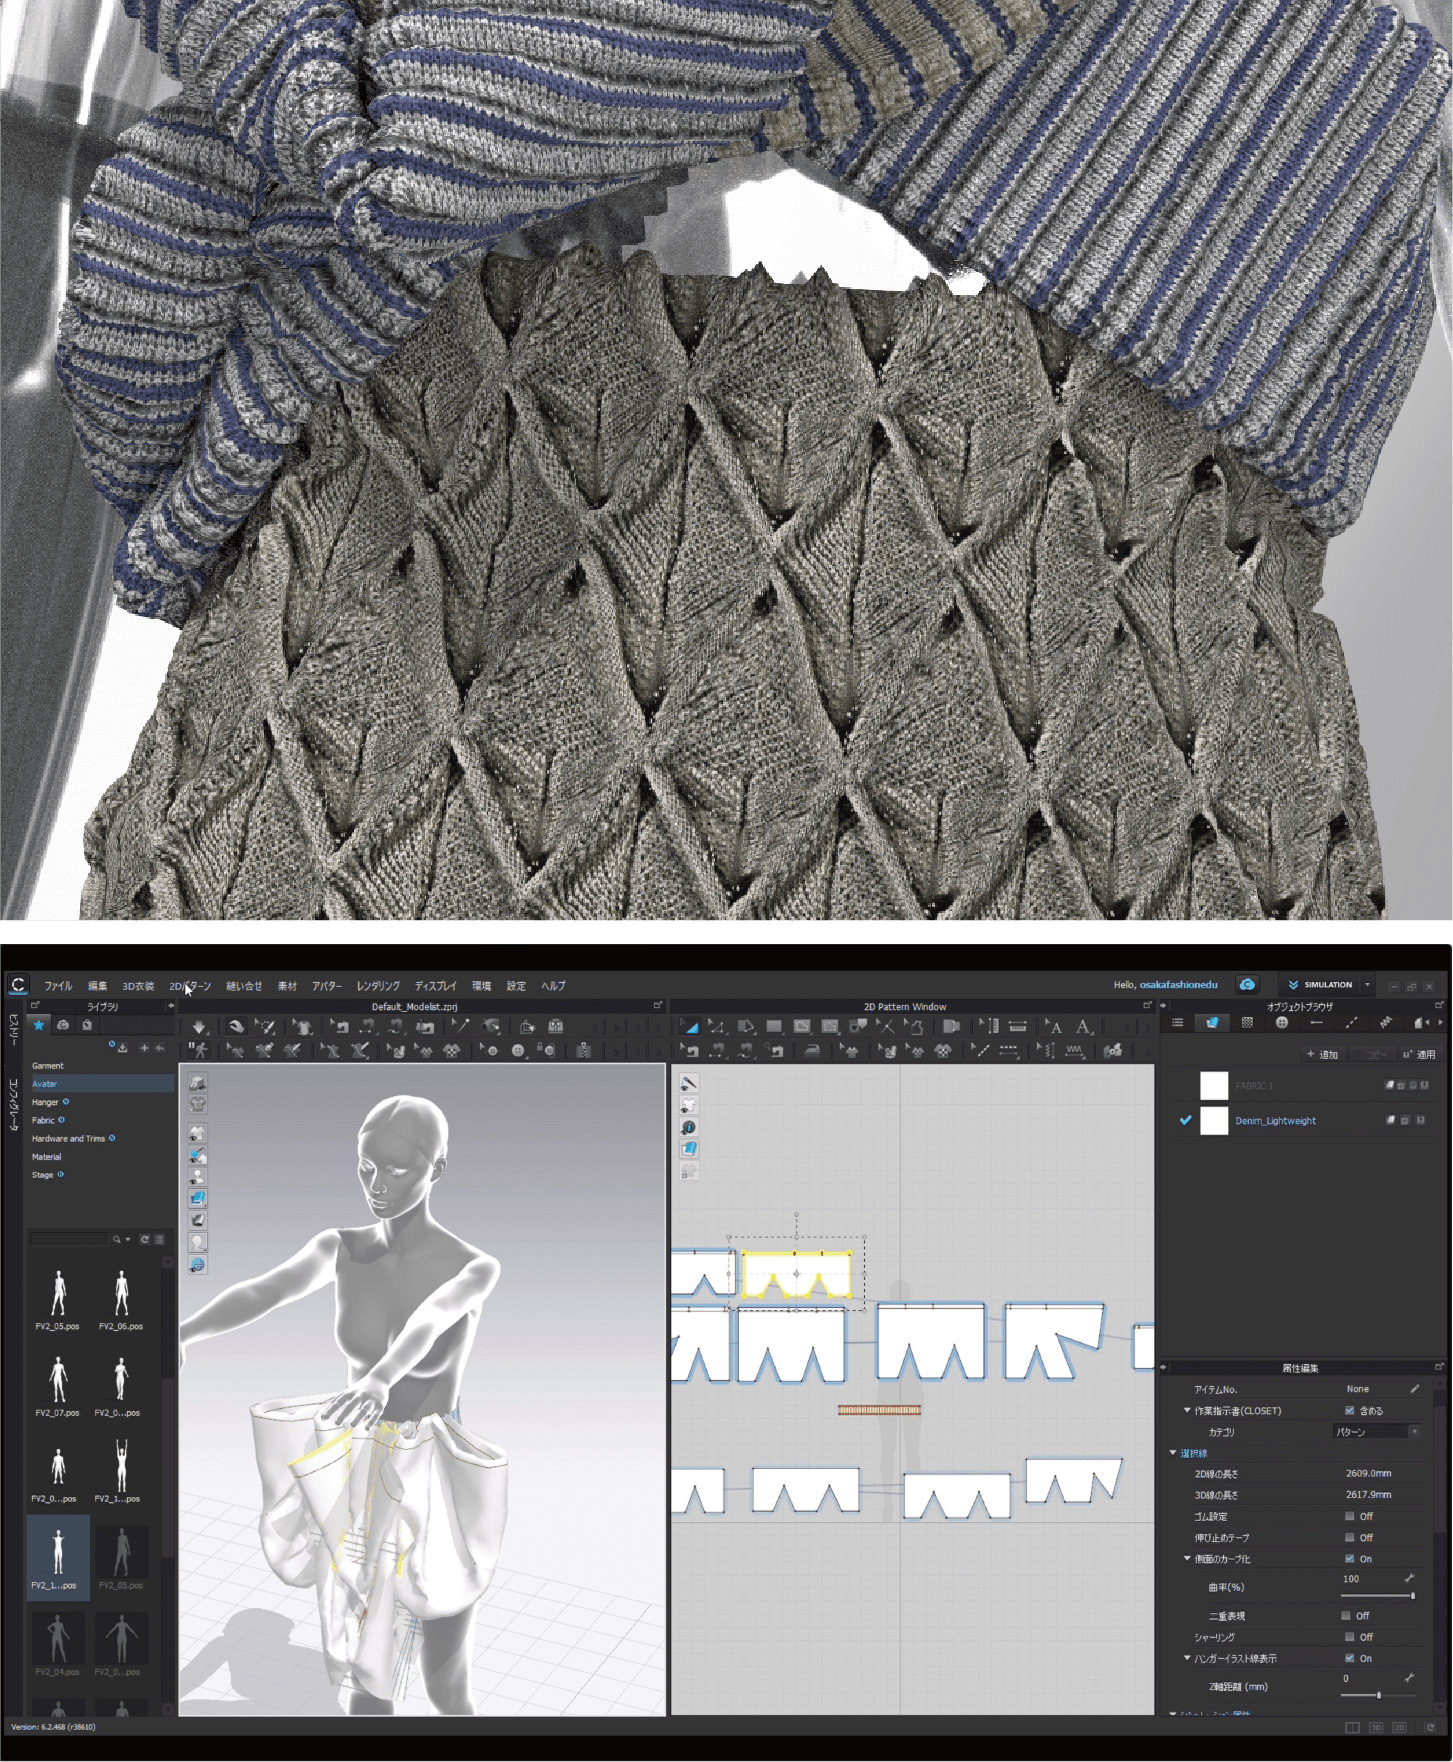Click the 追加 button in Object Browser

click(1323, 1054)
